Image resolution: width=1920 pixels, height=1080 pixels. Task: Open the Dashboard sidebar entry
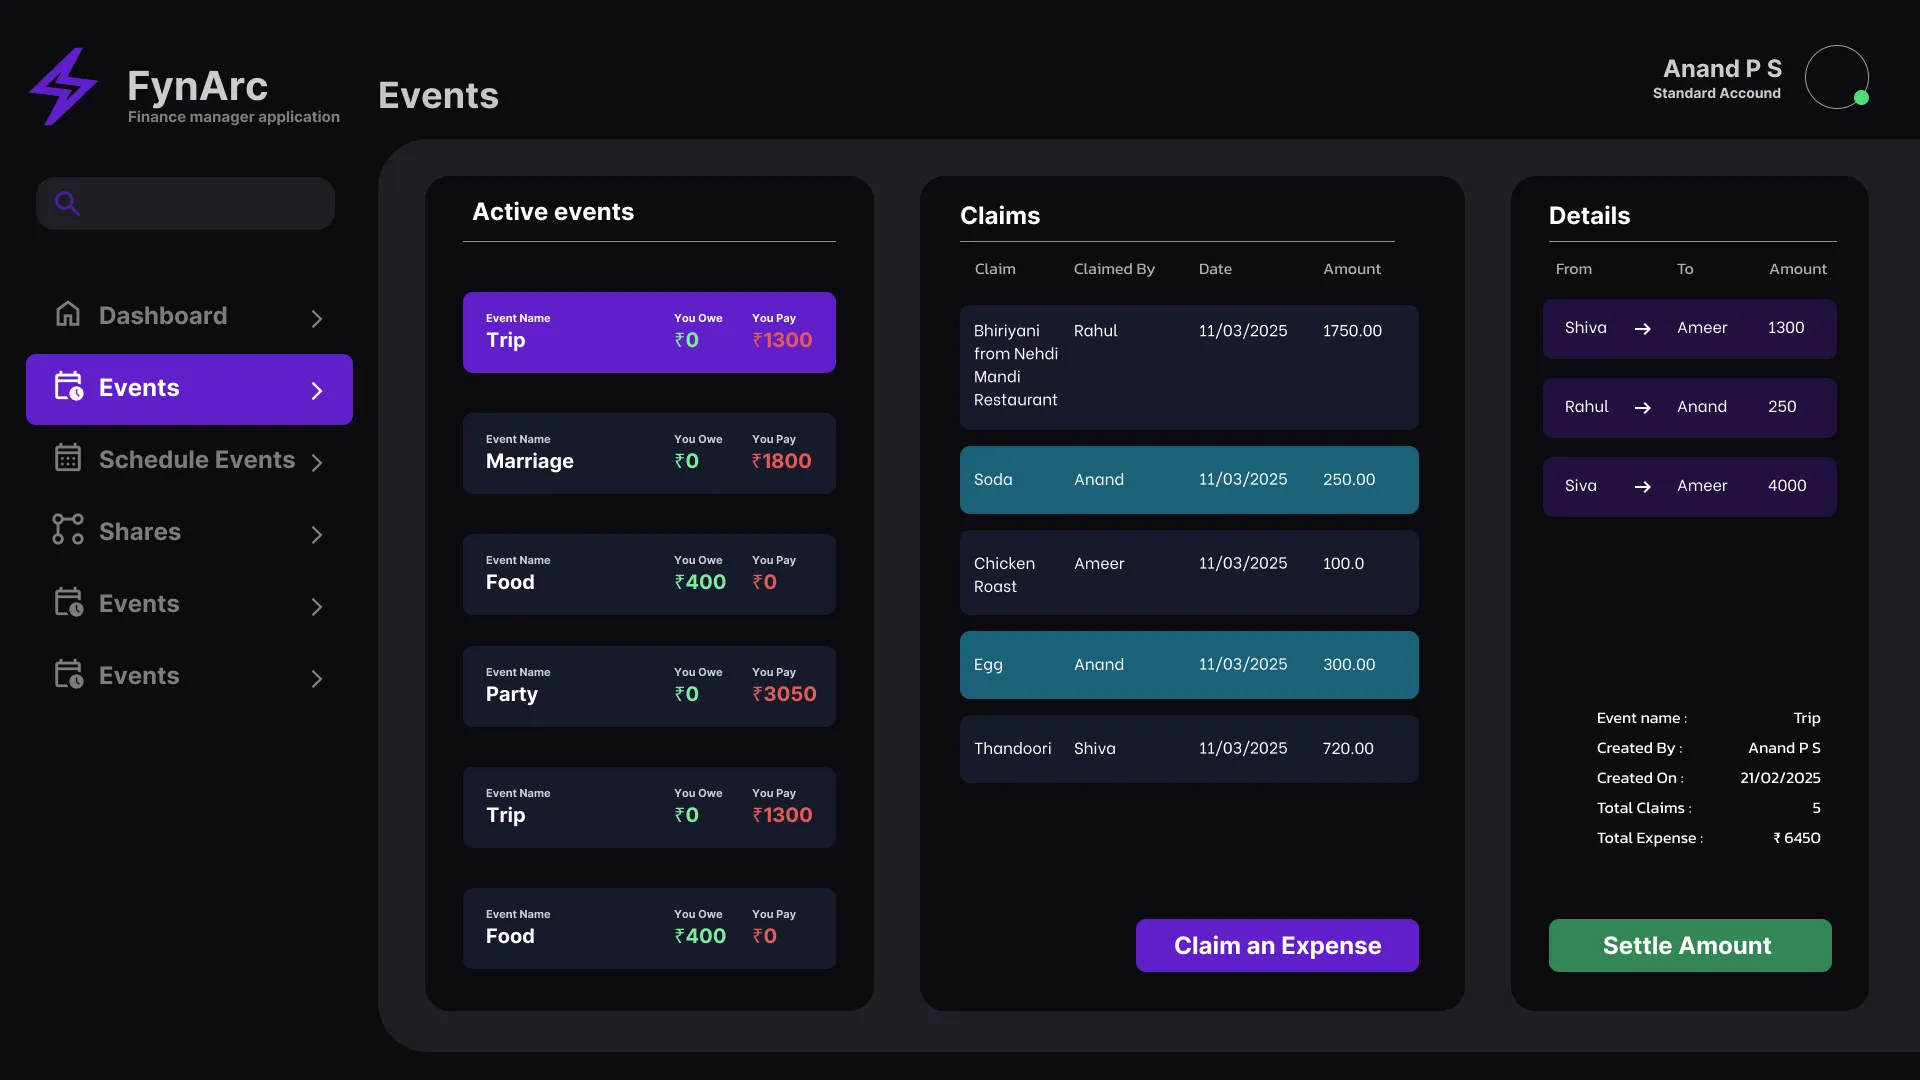(x=163, y=315)
